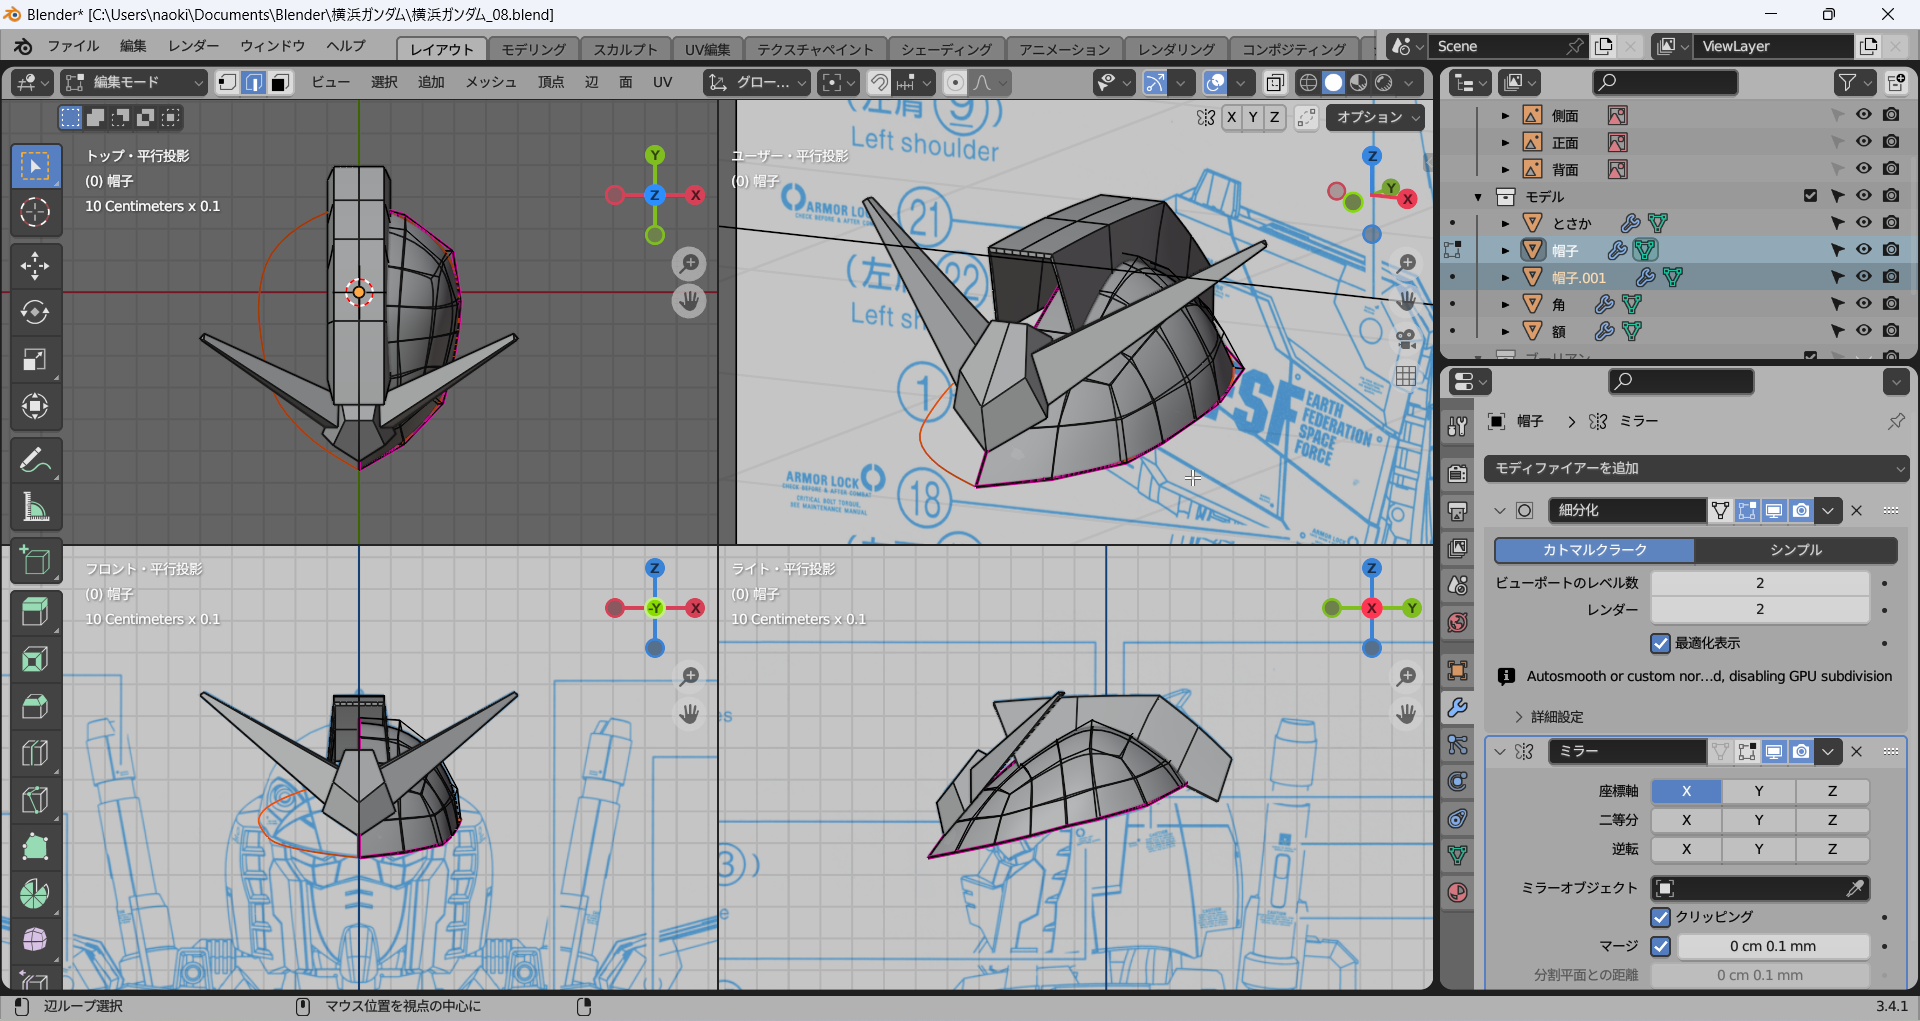Select the Move tool in left toolbar
The width and height of the screenshot is (1920, 1021).
pos(35,266)
